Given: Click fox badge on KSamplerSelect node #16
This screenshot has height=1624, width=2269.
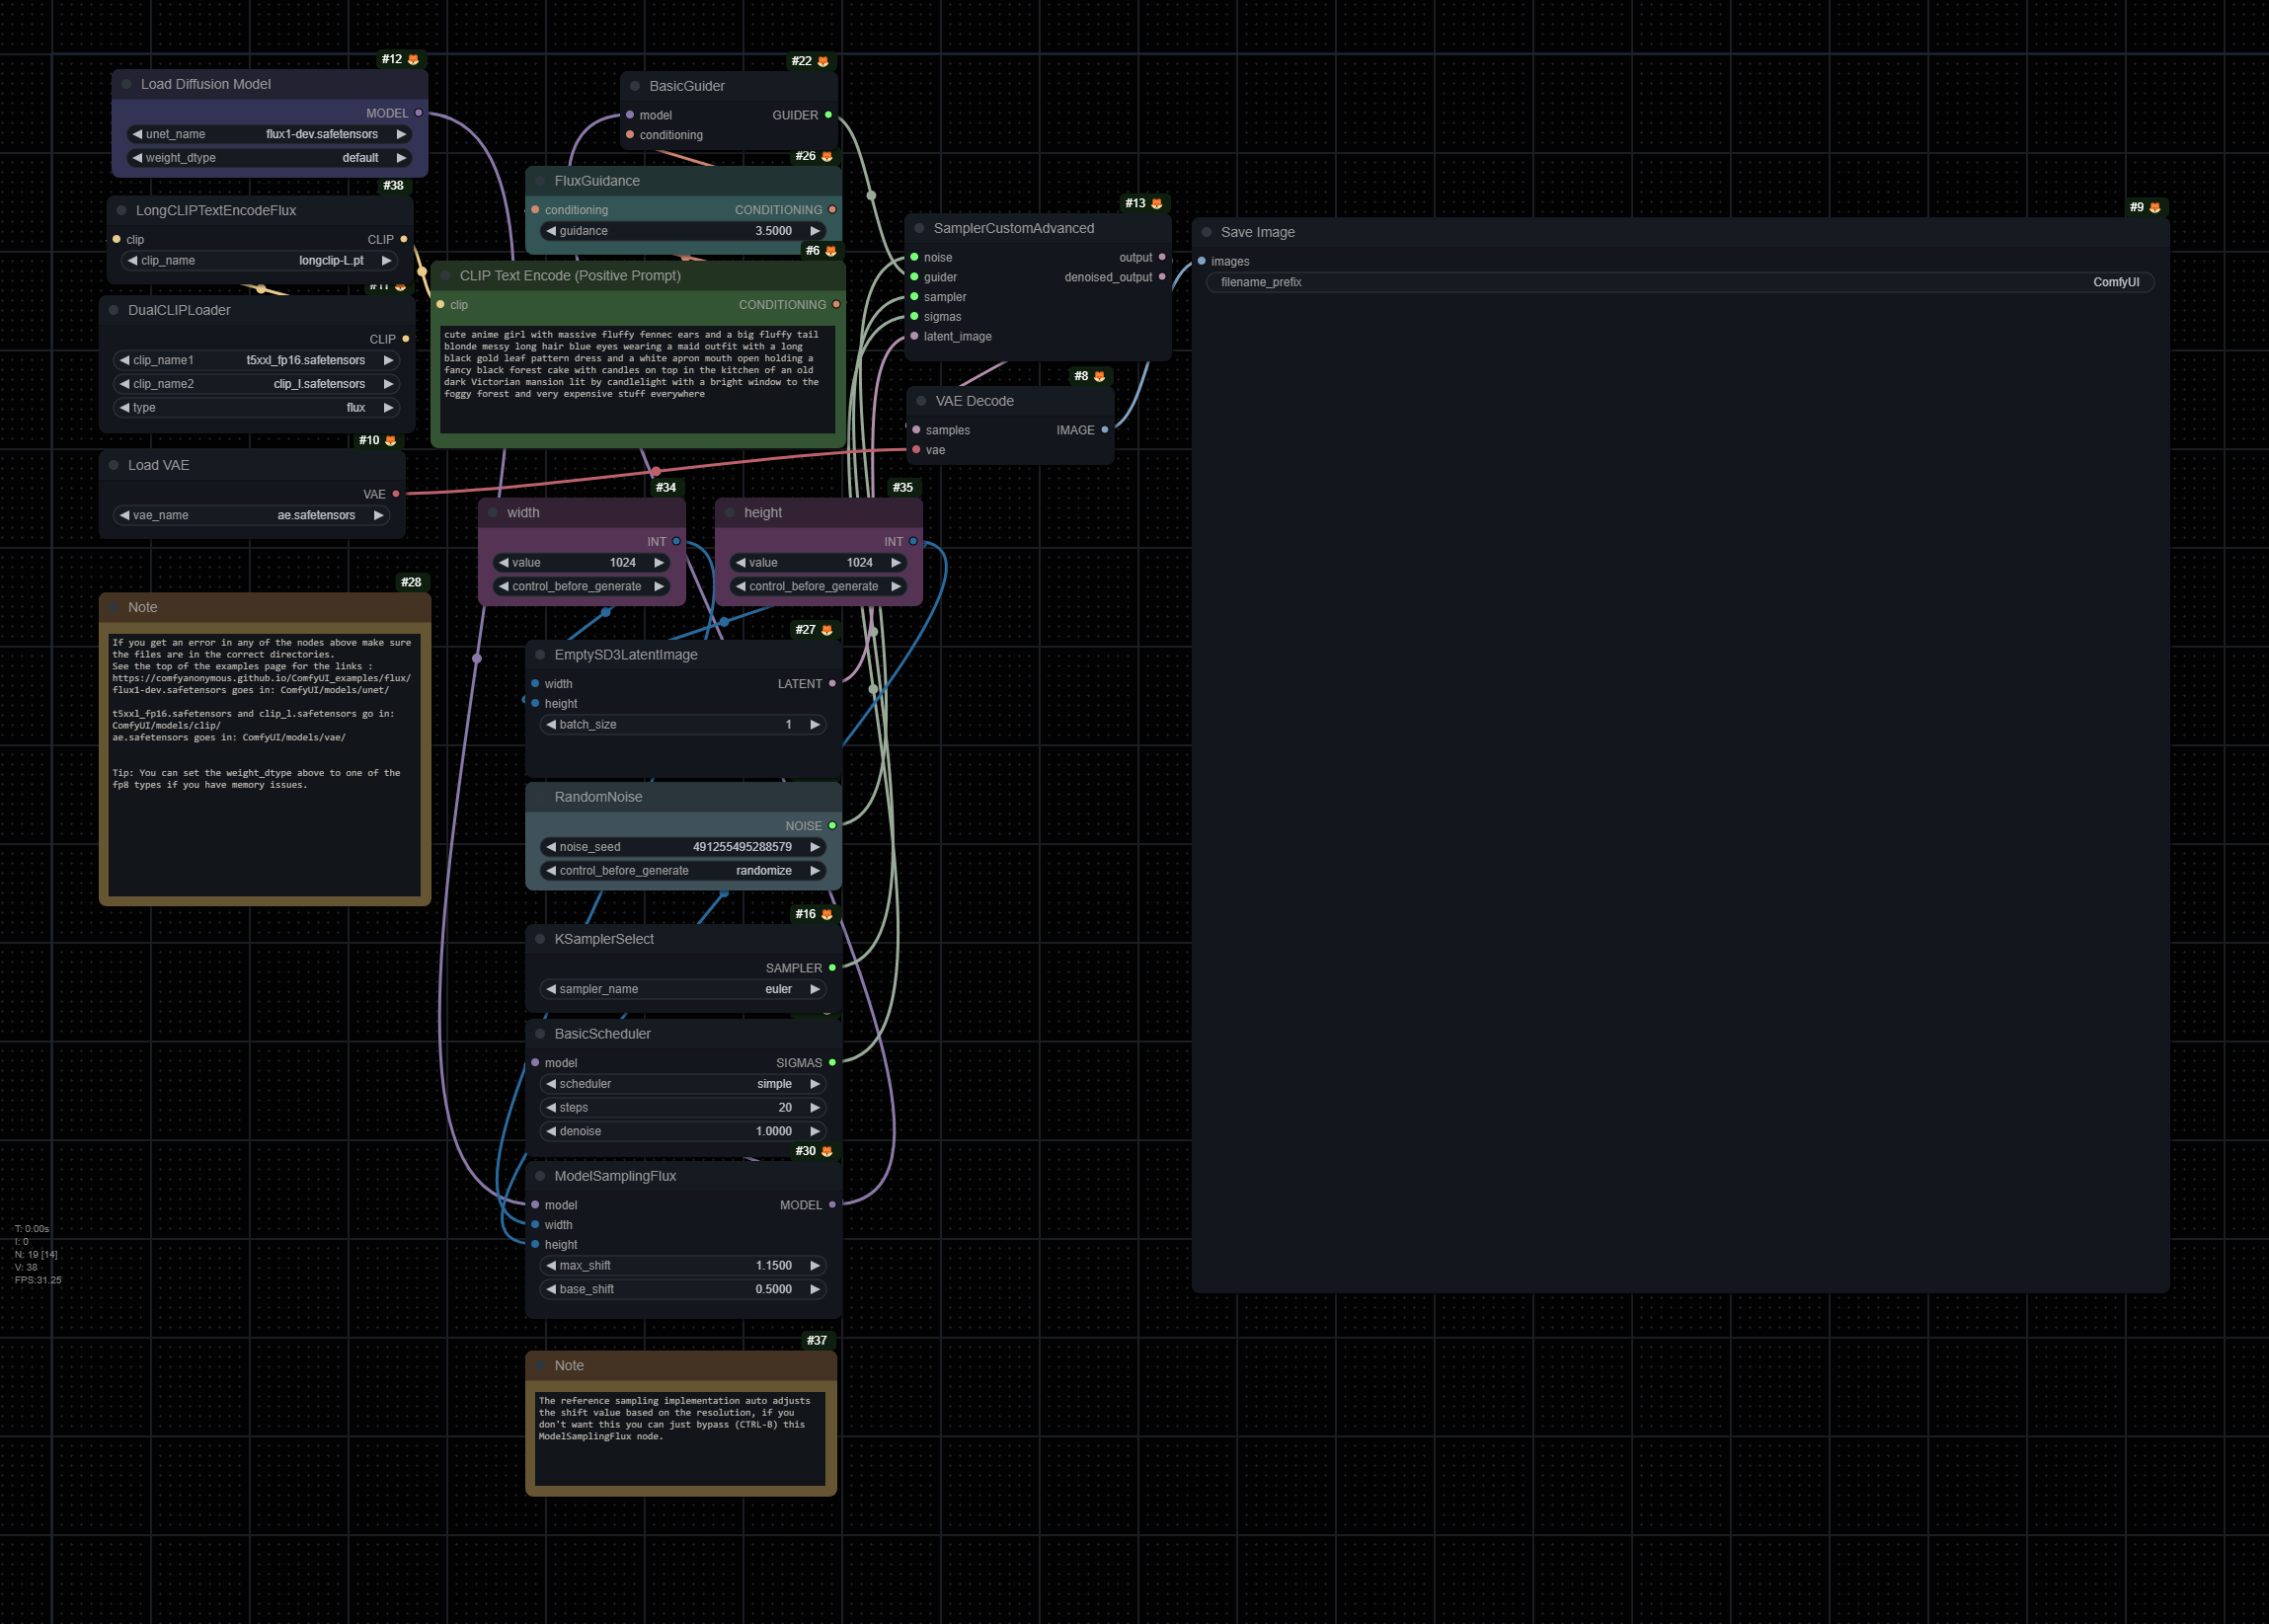Looking at the screenshot, I should click(x=827, y=914).
